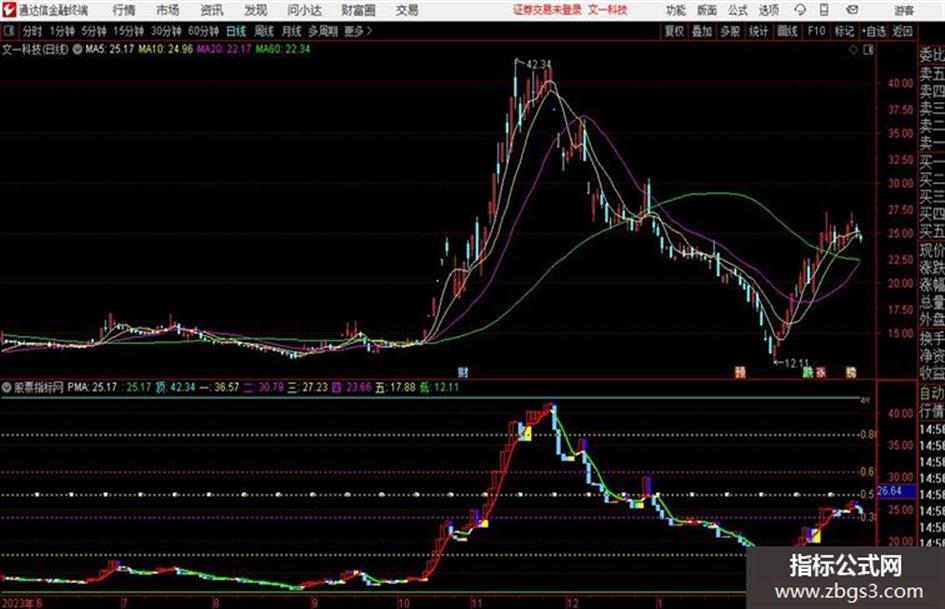Click the 画线 drawing button
The width and height of the screenshot is (945, 609).
[x=787, y=31]
